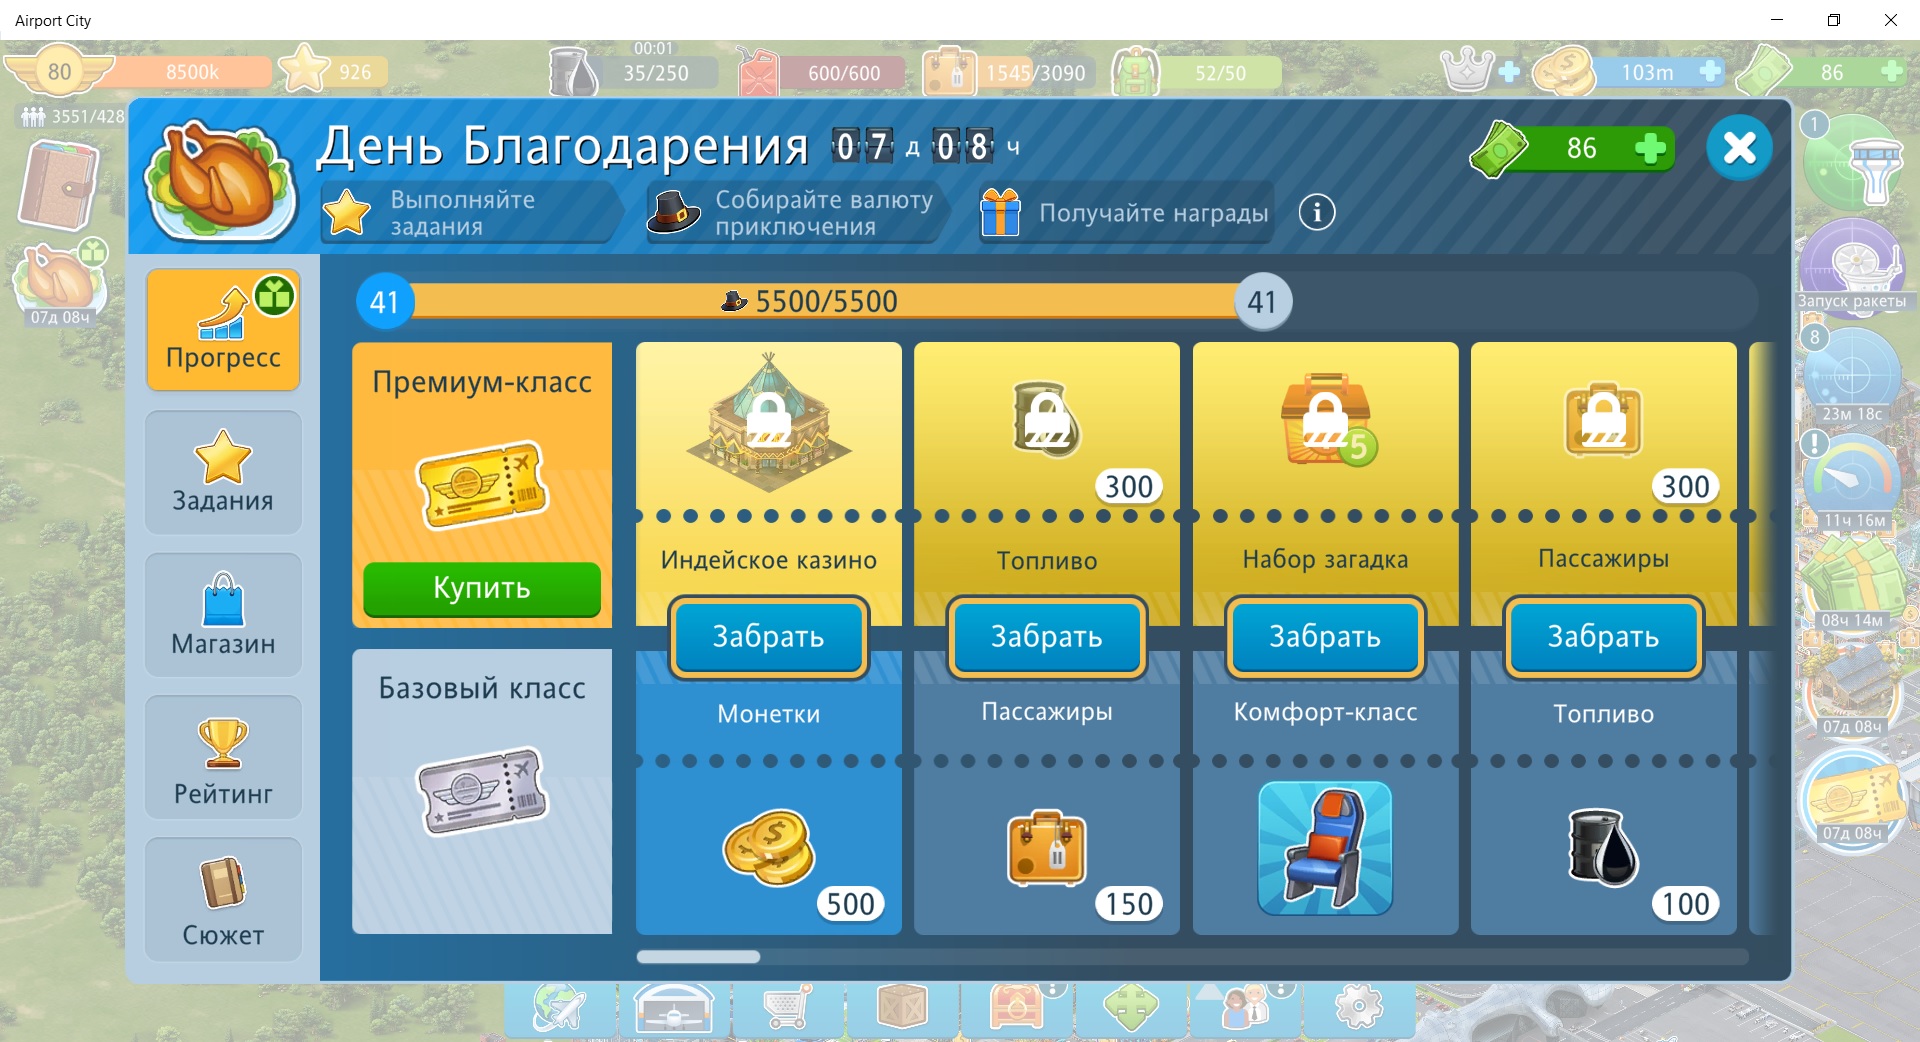Screen dimensions: 1920x1042
Task: Click the roast turkey event emblem
Action: tap(221, 180)
